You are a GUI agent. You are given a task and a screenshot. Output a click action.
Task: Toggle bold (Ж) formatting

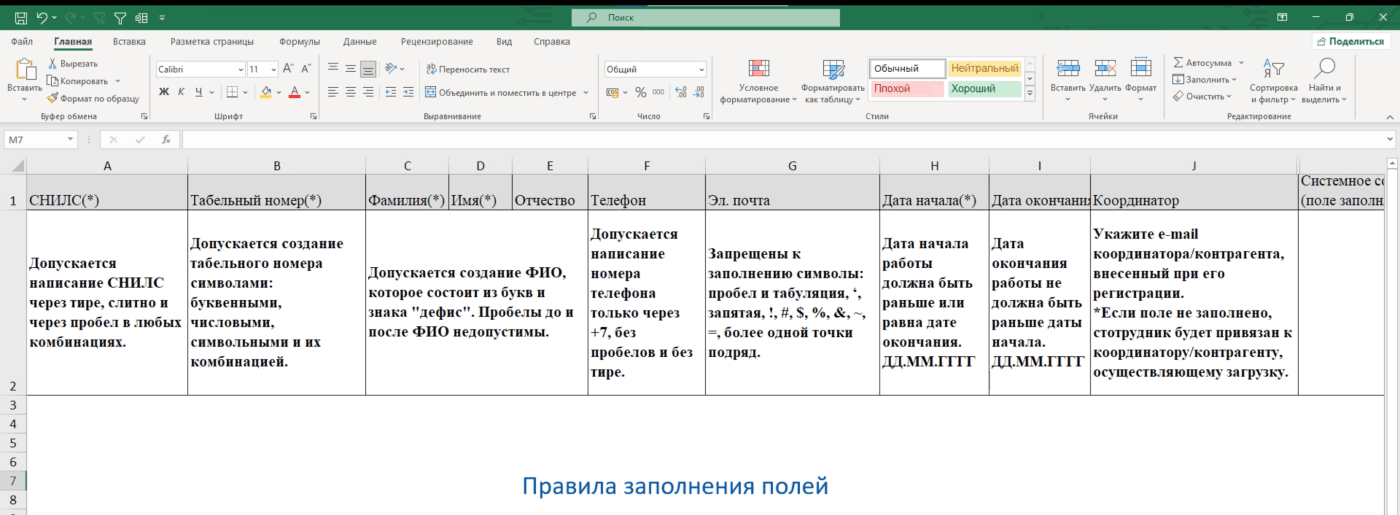(164, 92)
